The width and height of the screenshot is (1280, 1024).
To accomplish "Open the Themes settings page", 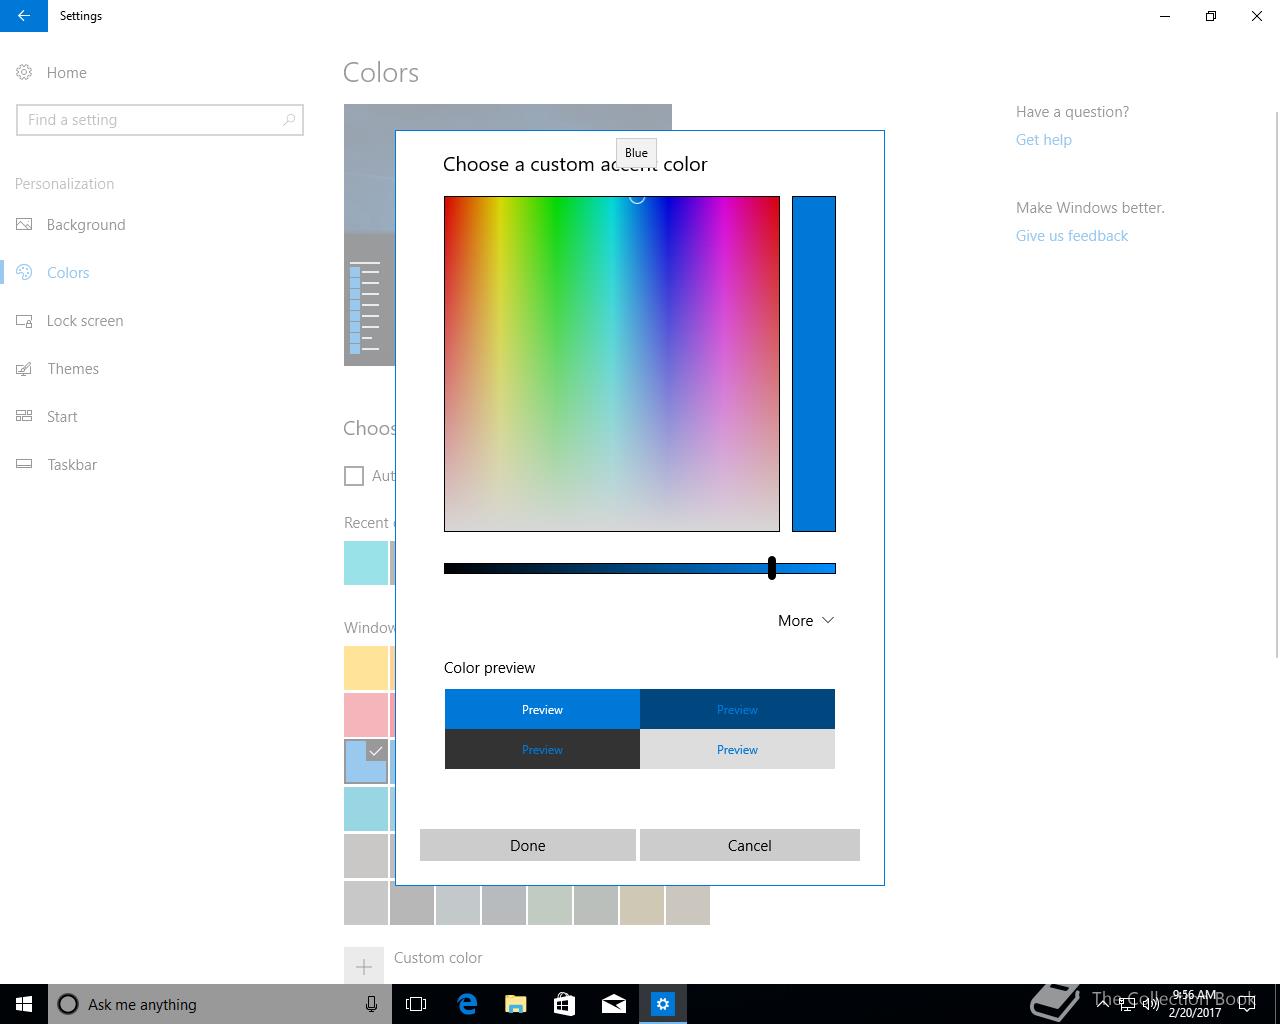I will pyautogui.click(x=73, y=369).
